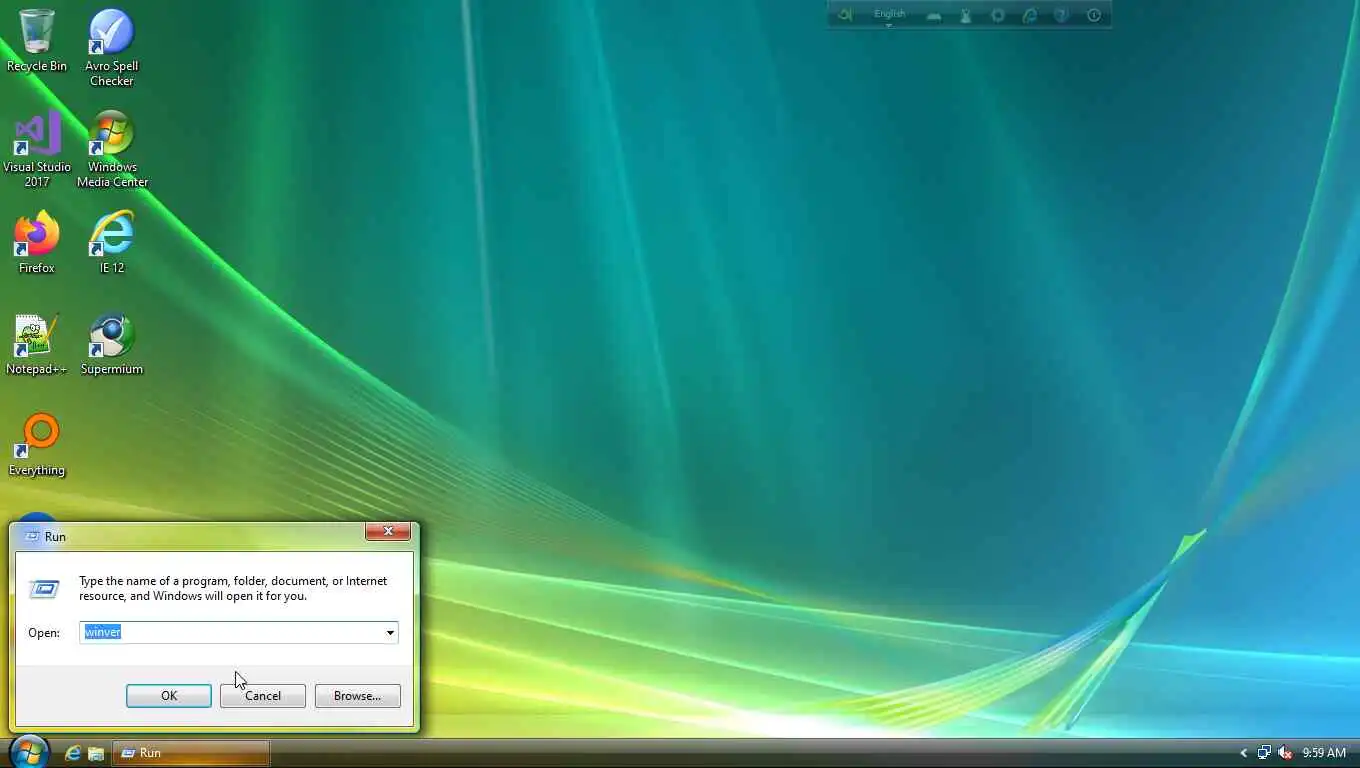Open the Windows Start orb
This screenshot has width=1360, height=768.
28,752
